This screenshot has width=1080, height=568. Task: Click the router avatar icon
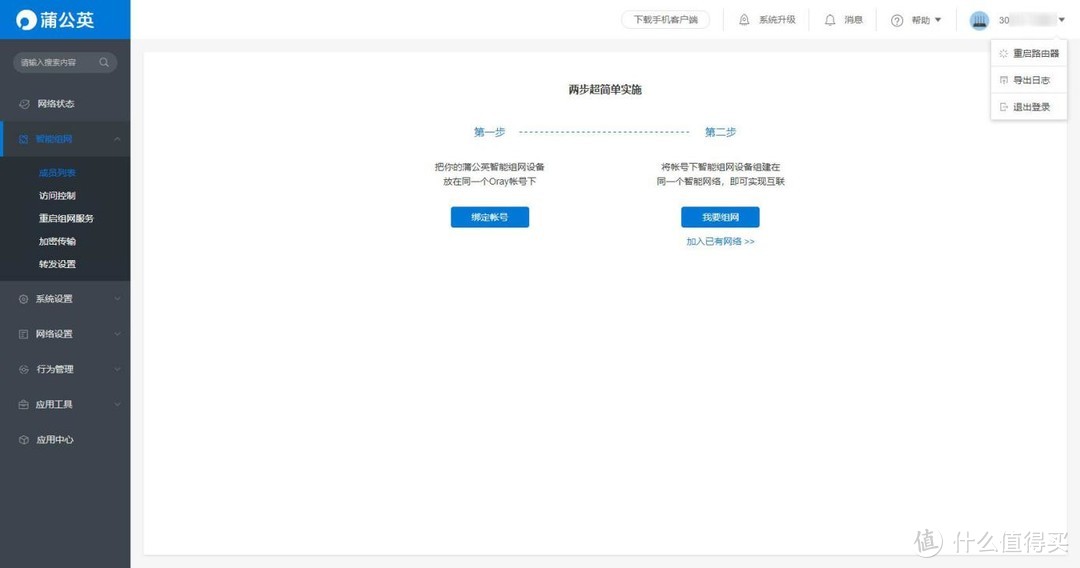[979, 21]
